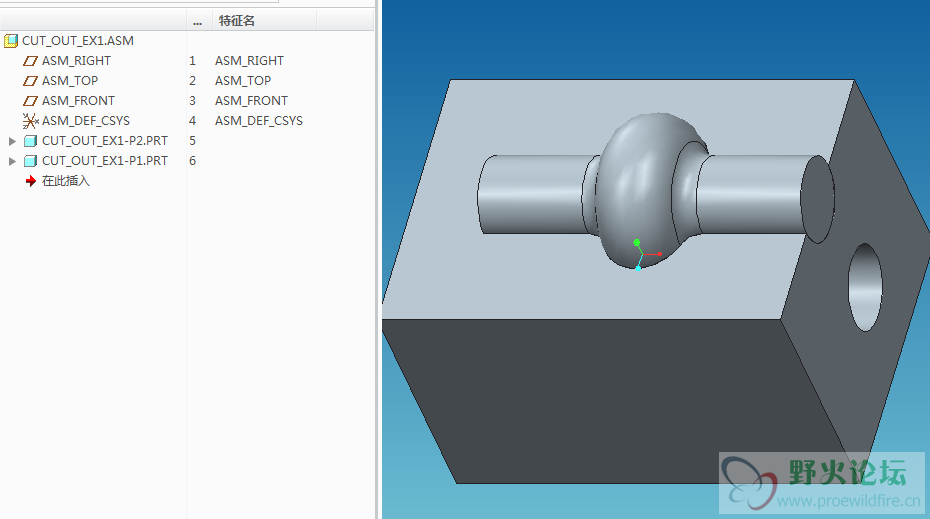Click the CUT_OUT_EX1-P1.PRT part icon
This screenshot has height=519, width=930.
[30, 161]
